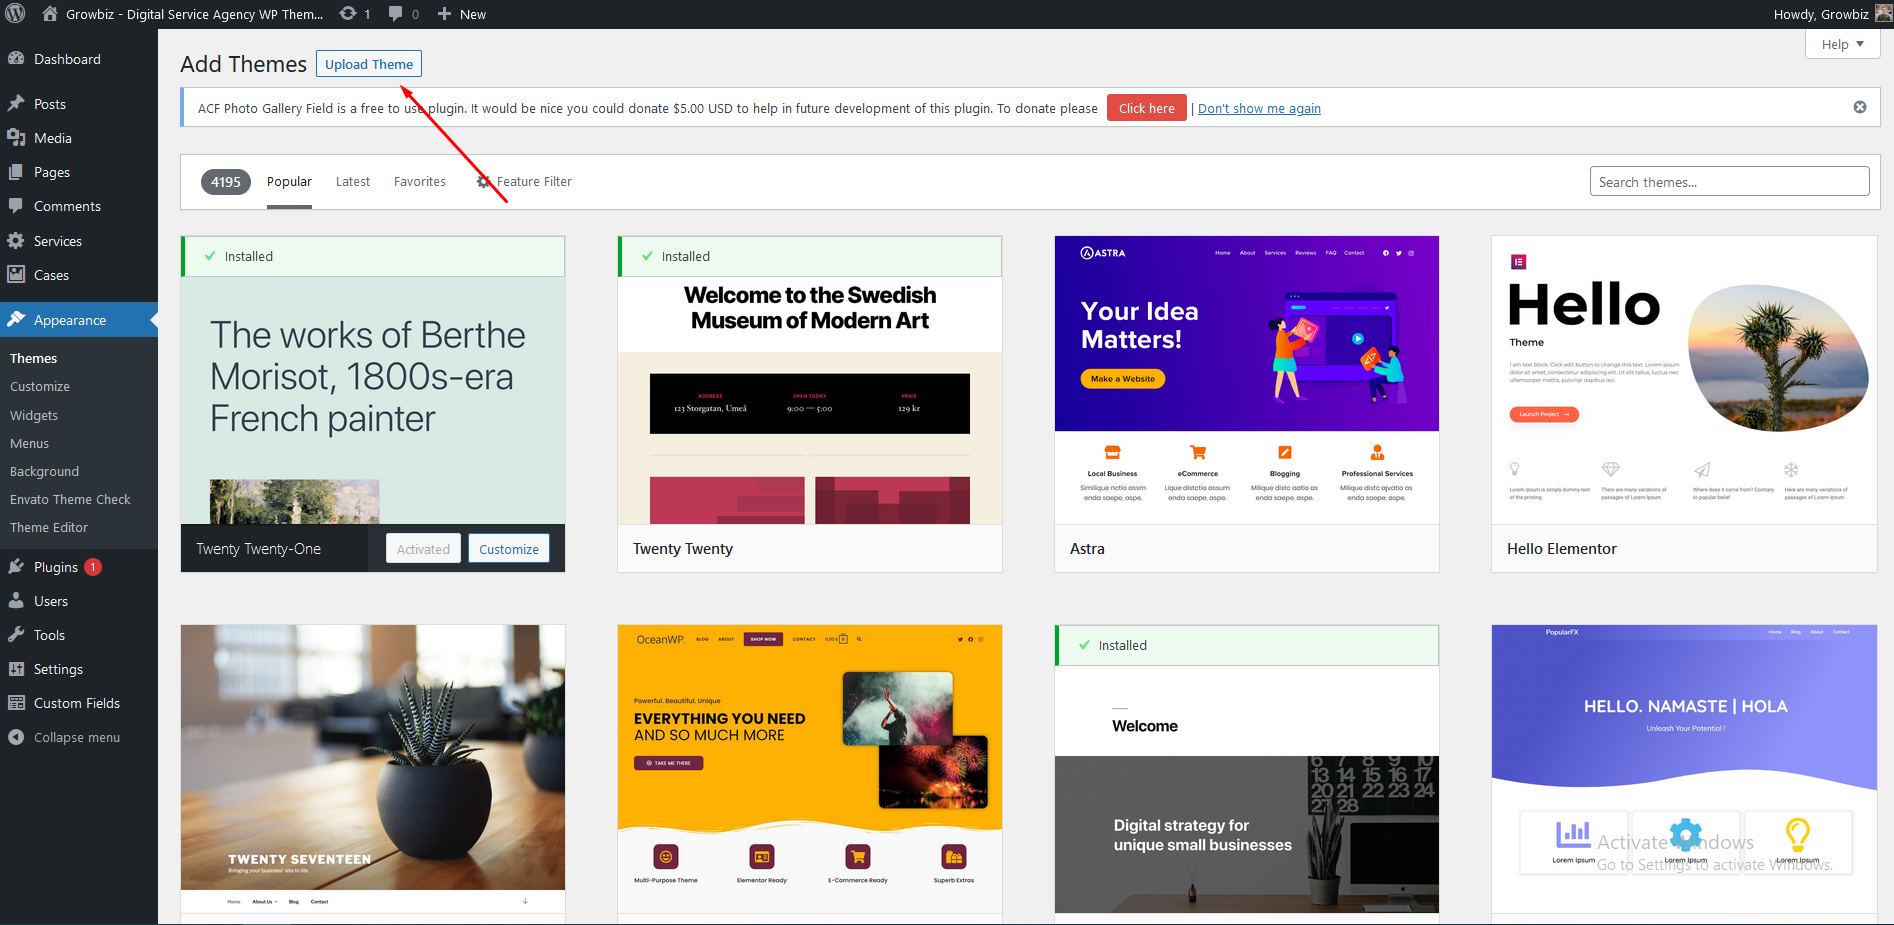Switch to the Latest tab
This screenshot has width=1894, height=925.
pyautogui.click(x=353, y=182)
